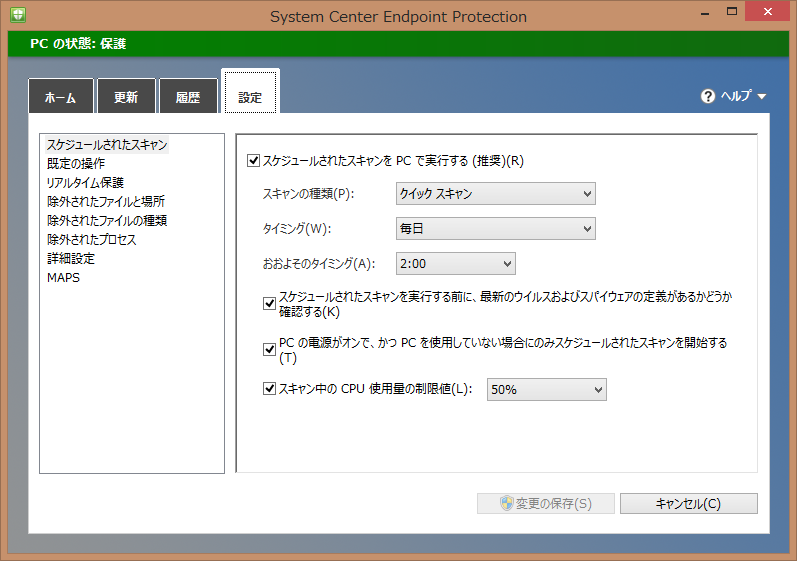Viewport: 797px width, 561px height.
Task: Switch to the 履歴 tab
Action: pos(188,96)
